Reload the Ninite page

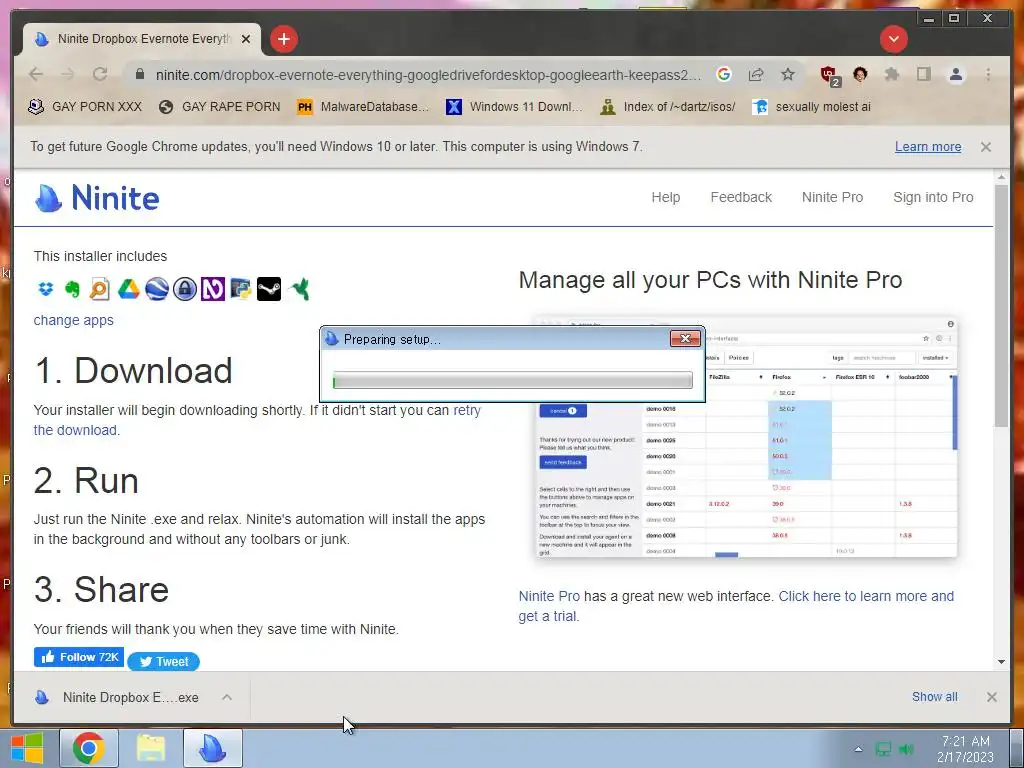100,74
